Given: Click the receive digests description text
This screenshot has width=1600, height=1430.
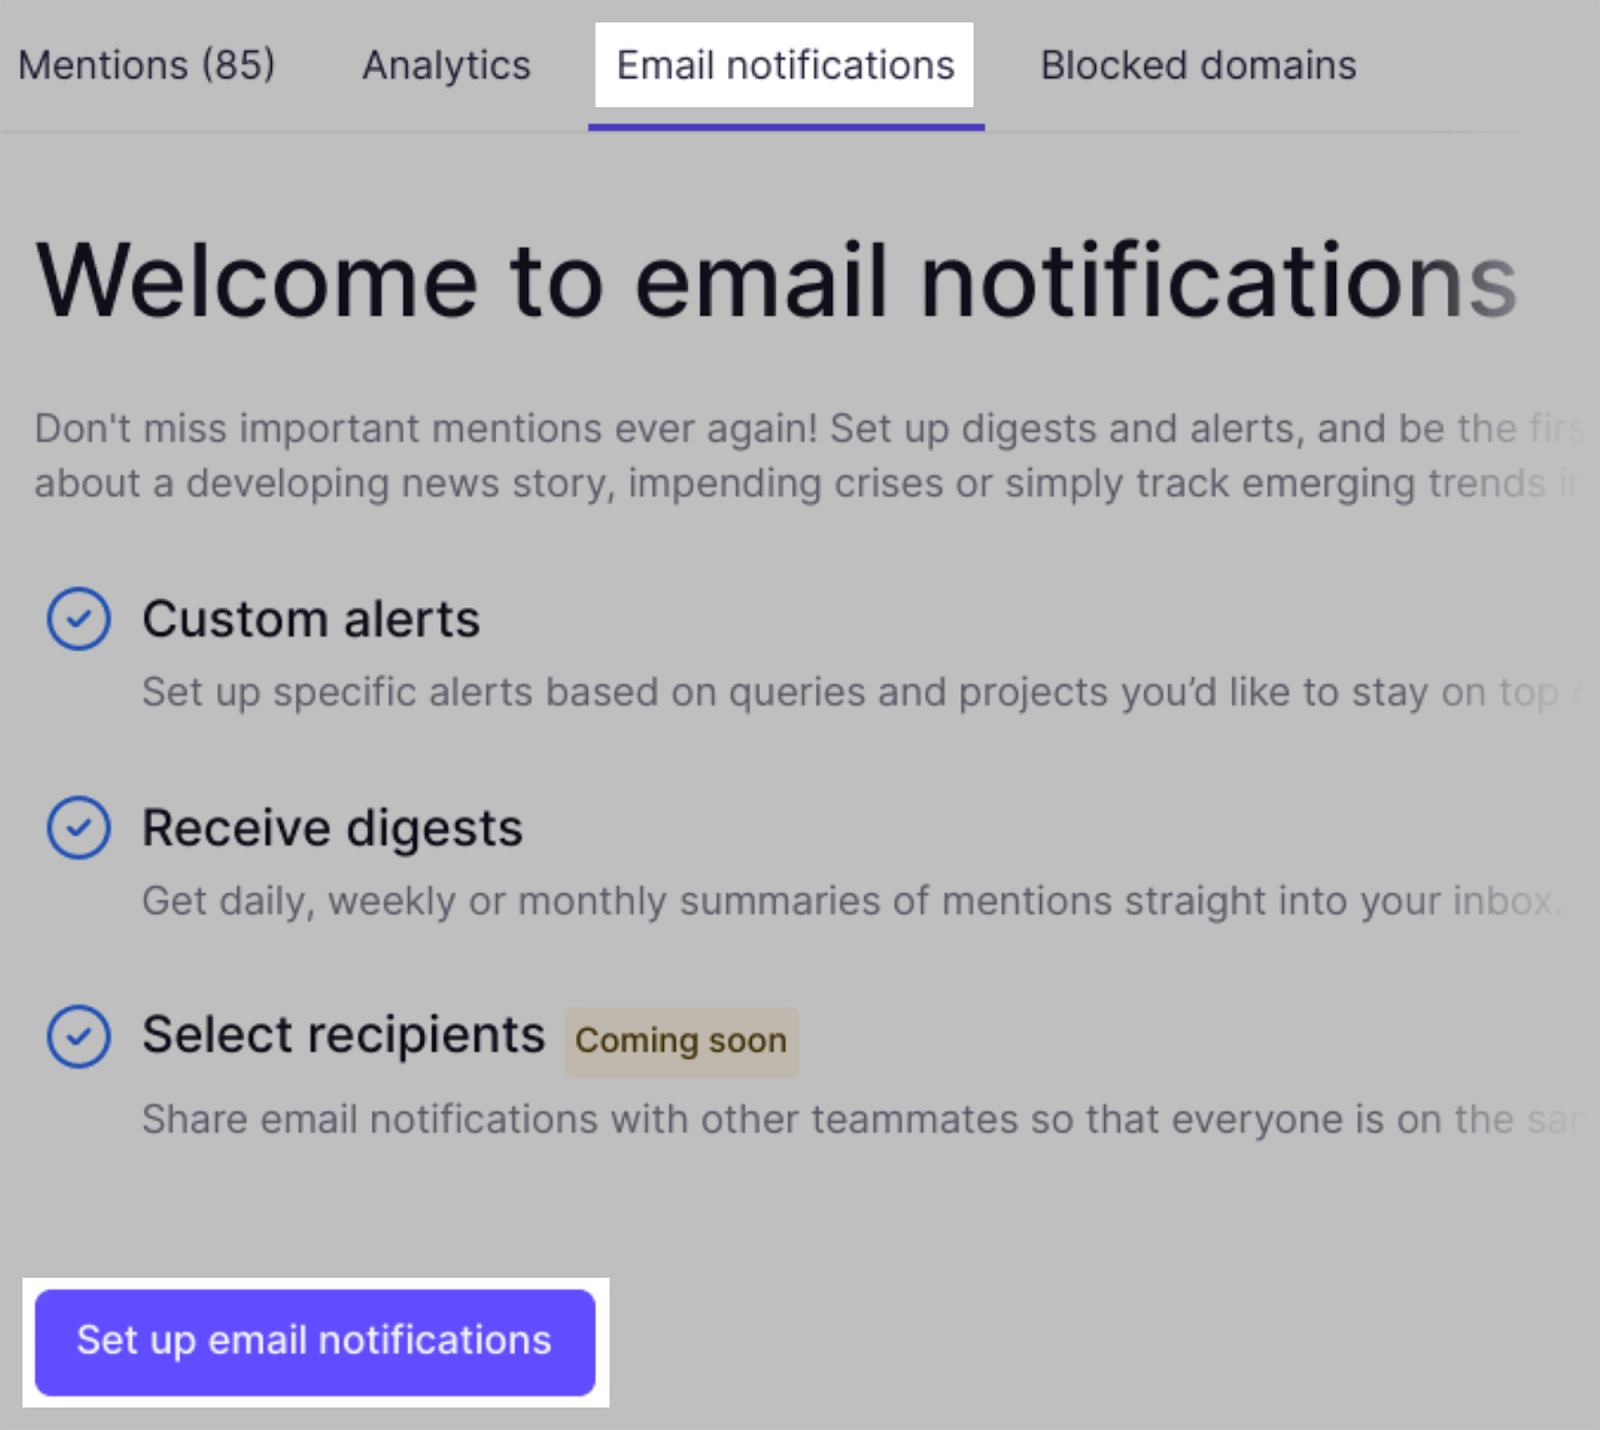Looking at the screenshot, I should coord(800,900).
